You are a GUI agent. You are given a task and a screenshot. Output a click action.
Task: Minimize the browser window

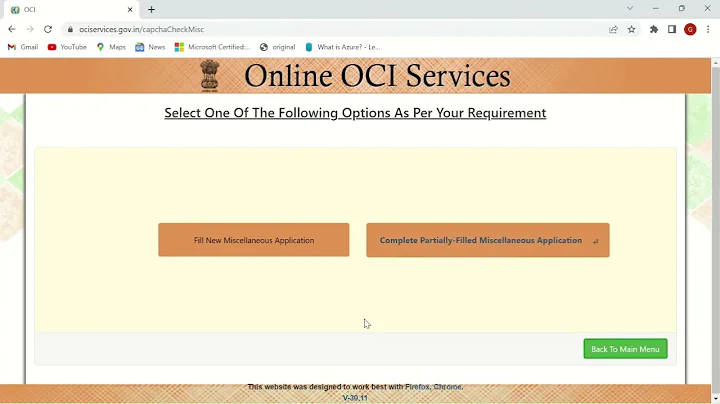[x=656, y=8]
